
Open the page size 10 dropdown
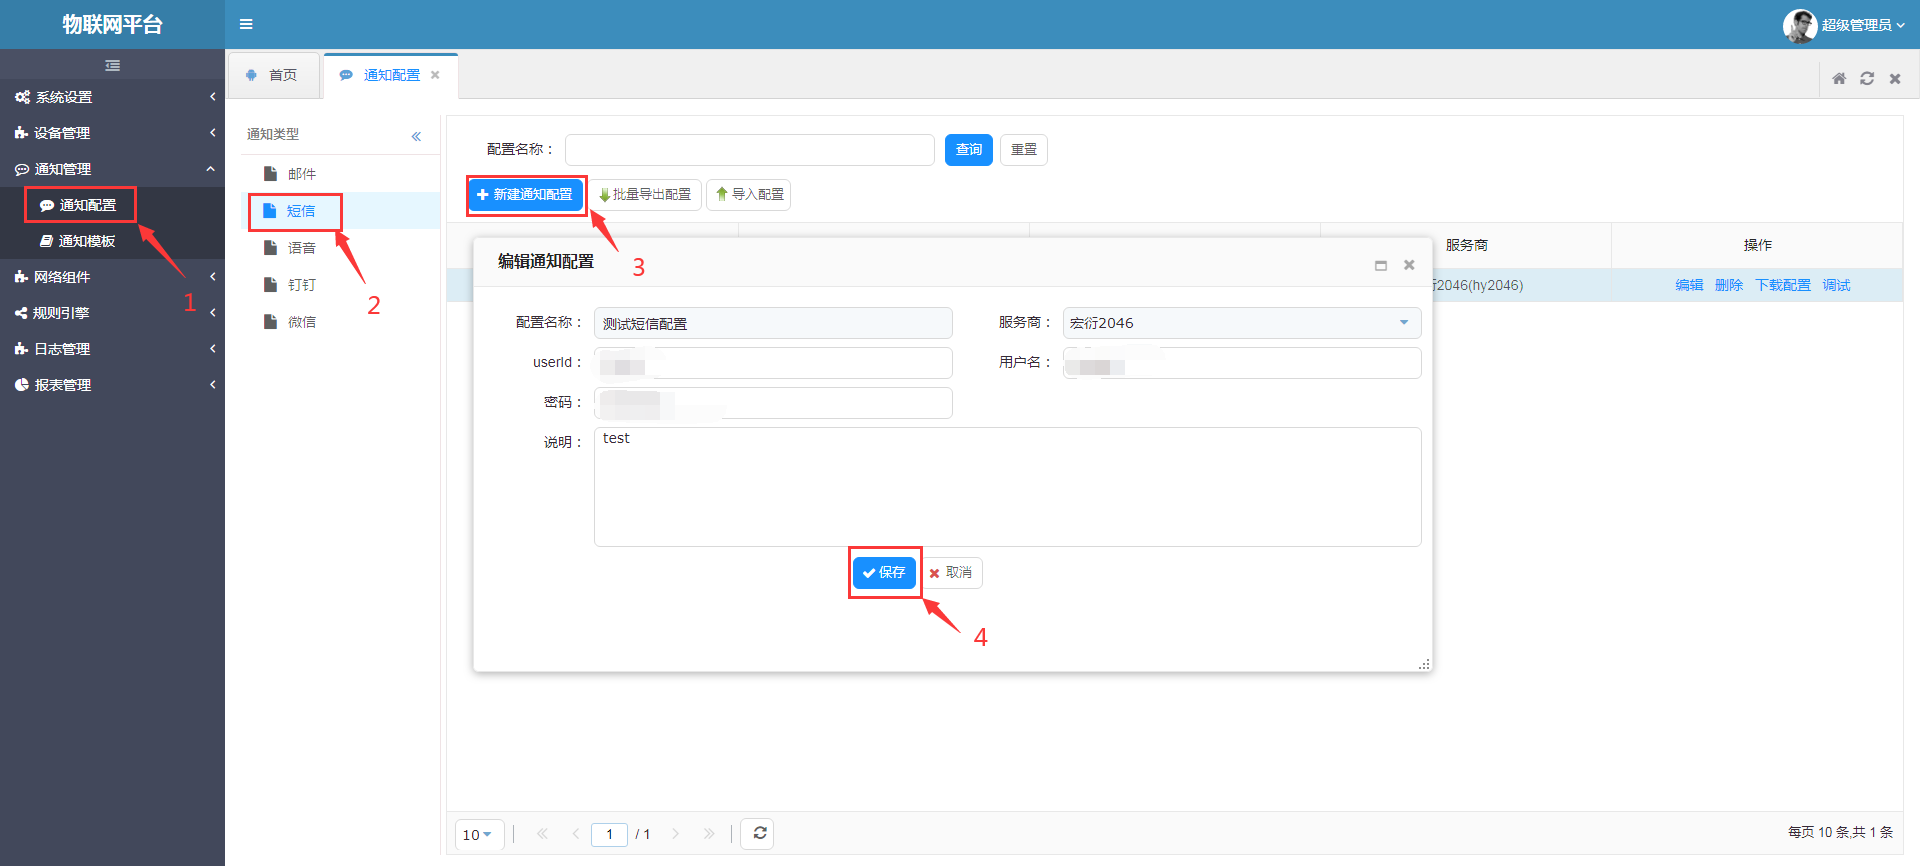479,834
